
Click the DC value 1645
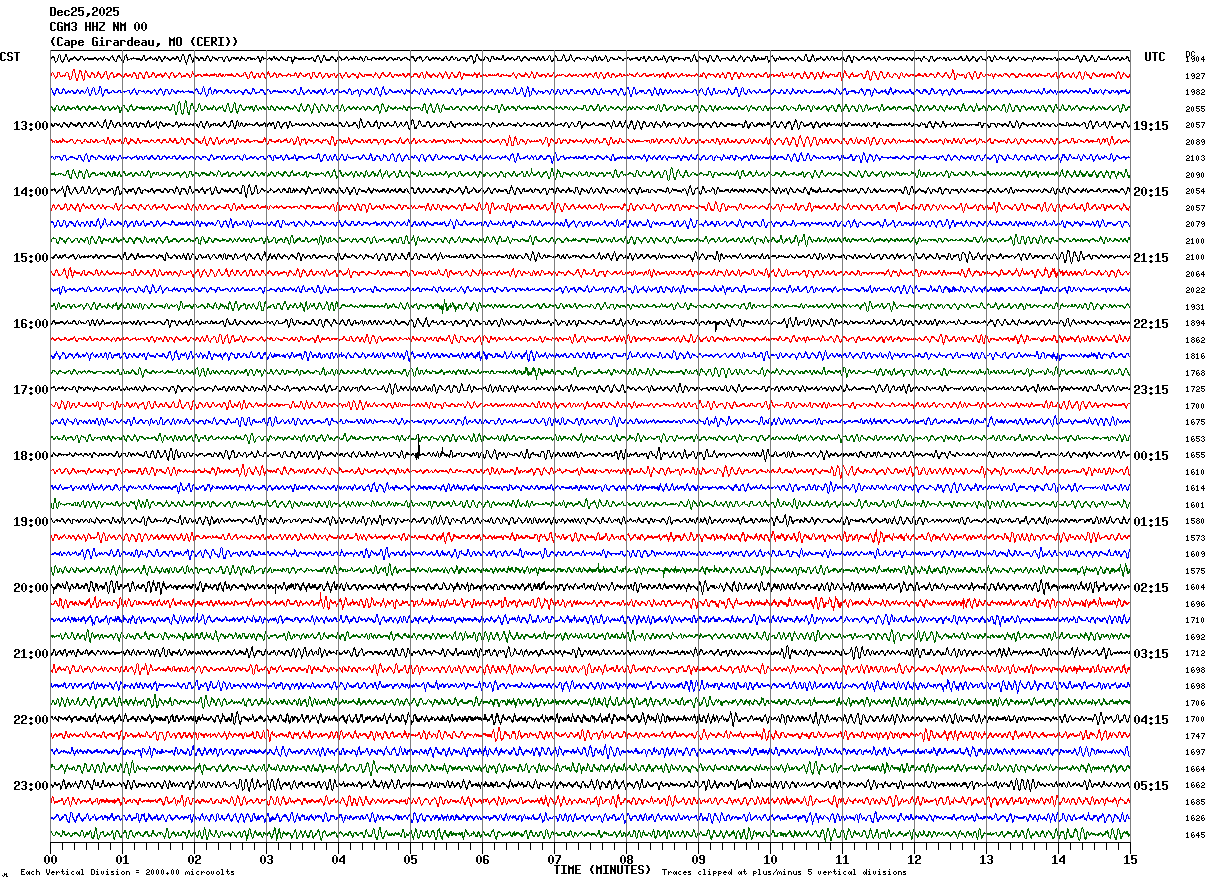1195,835
